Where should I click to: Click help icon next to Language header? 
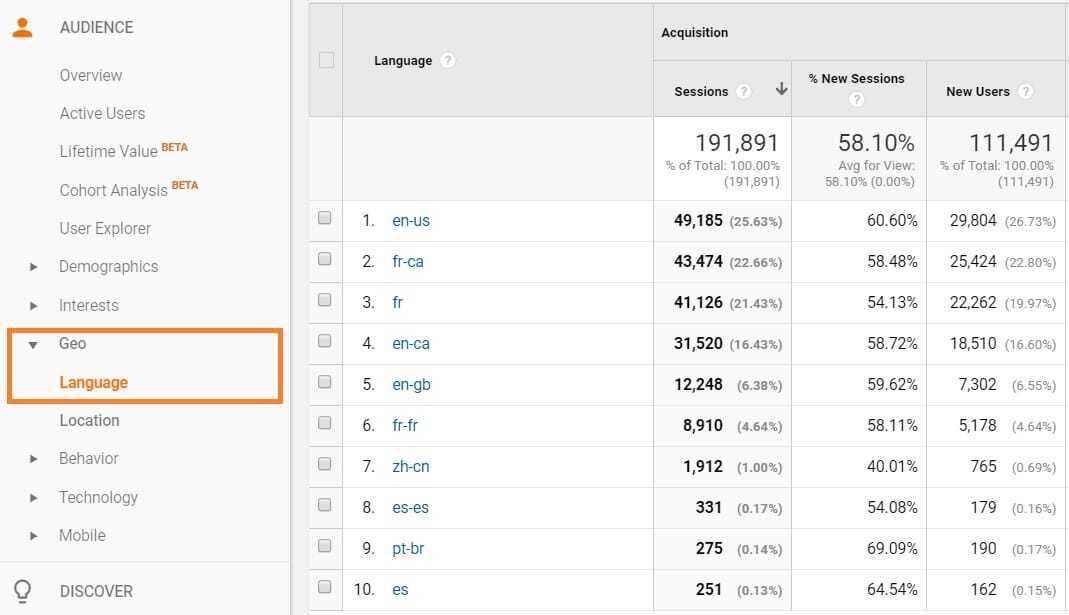pos(448,61)
